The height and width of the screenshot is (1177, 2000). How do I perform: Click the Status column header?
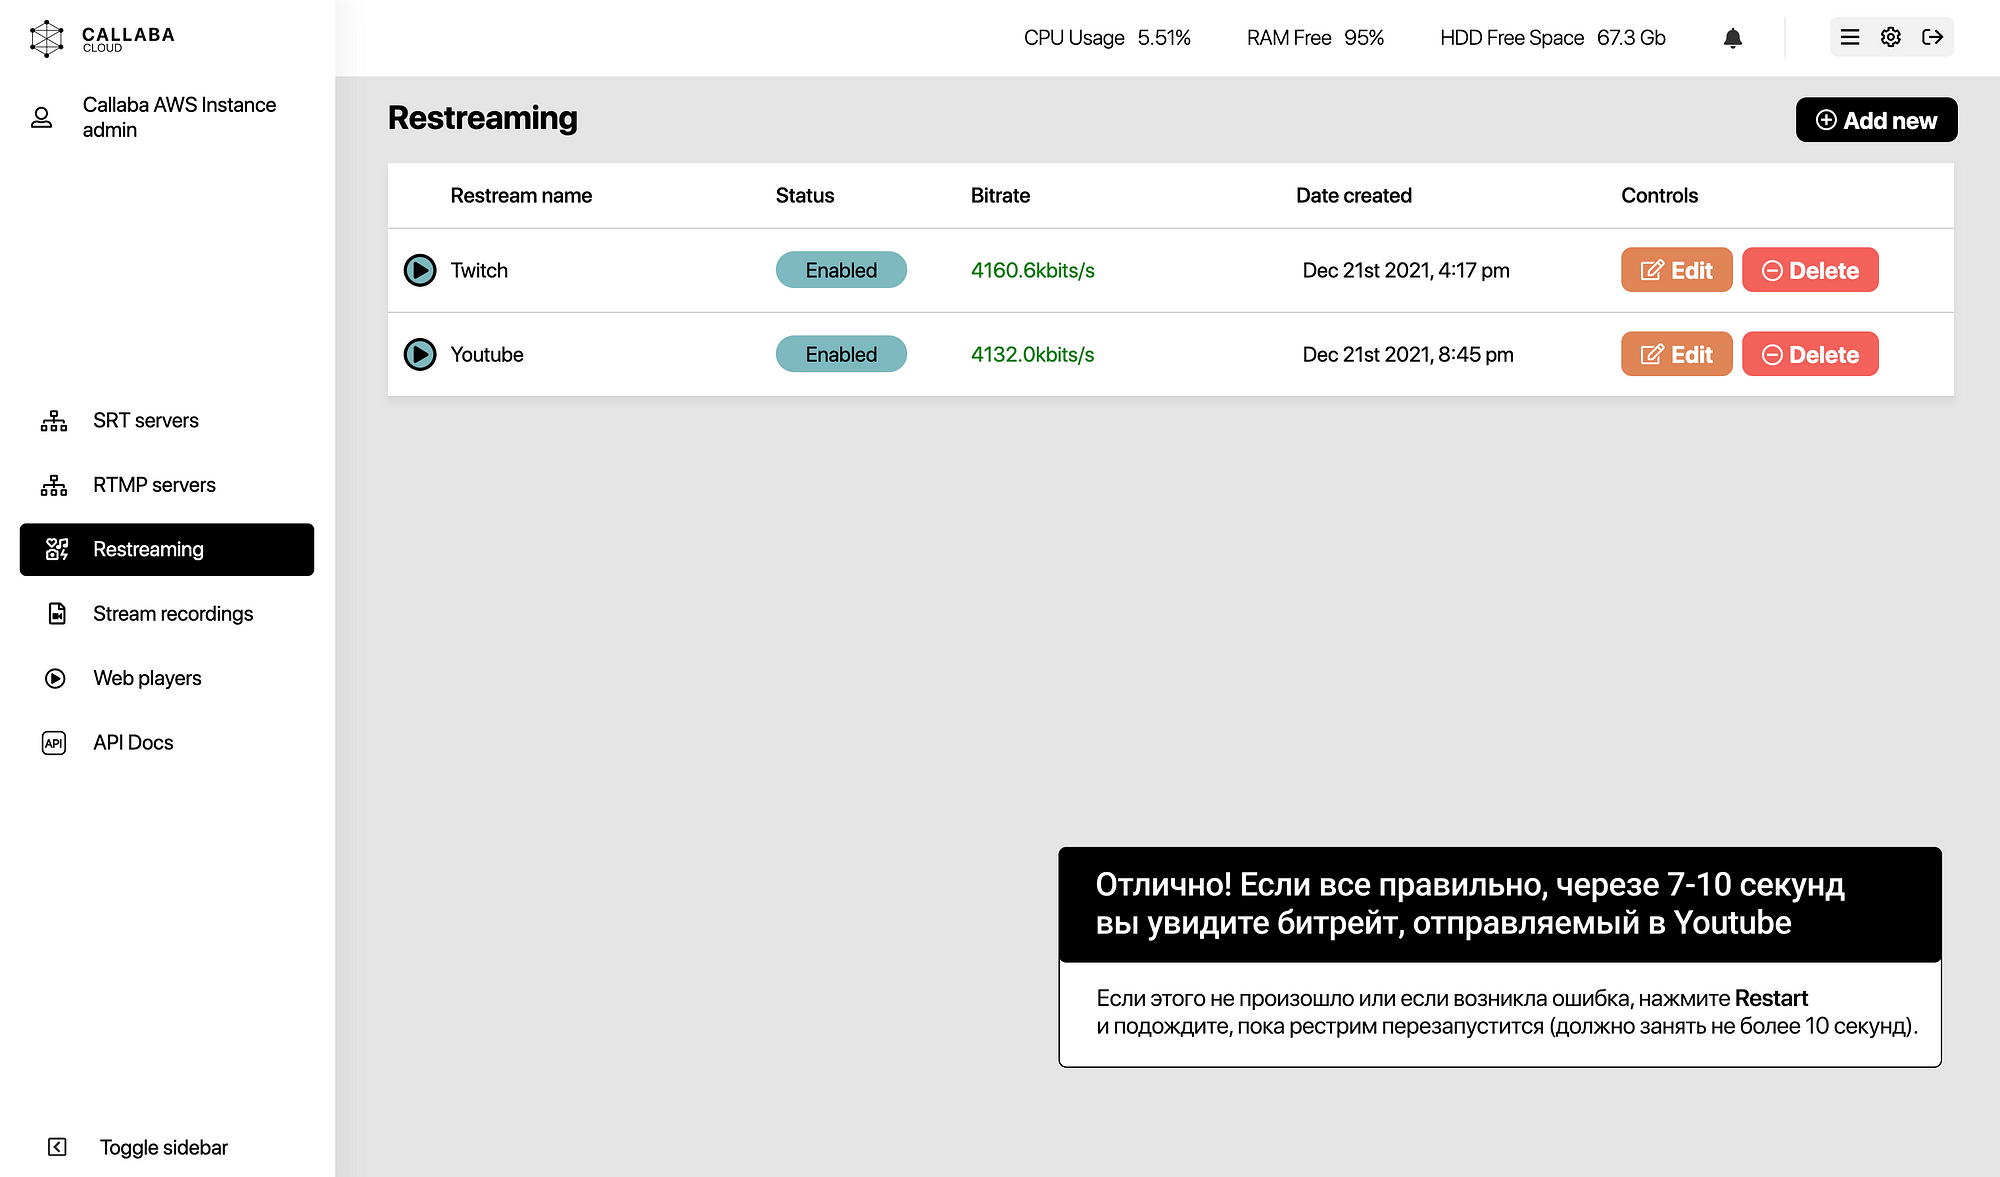805,195
